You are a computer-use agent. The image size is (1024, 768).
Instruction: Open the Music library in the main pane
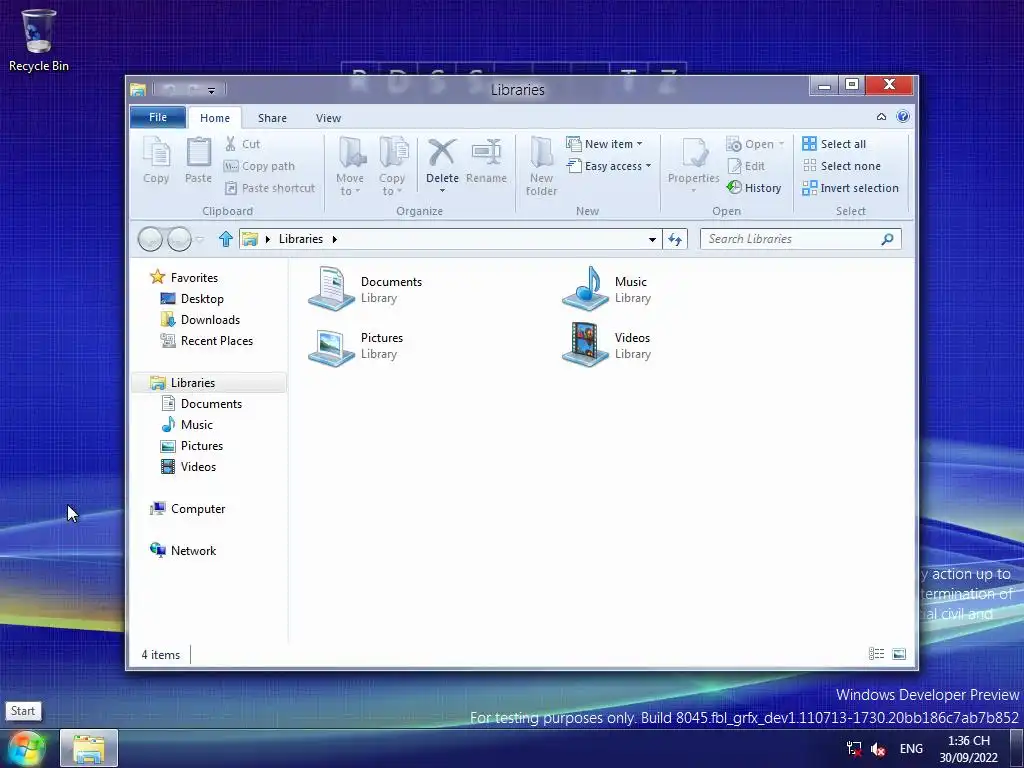coord(606,289)
